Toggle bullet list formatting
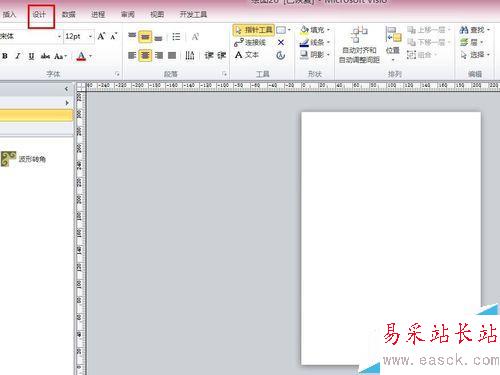Screen dimensions: 500x375 [x=176, y=37]
